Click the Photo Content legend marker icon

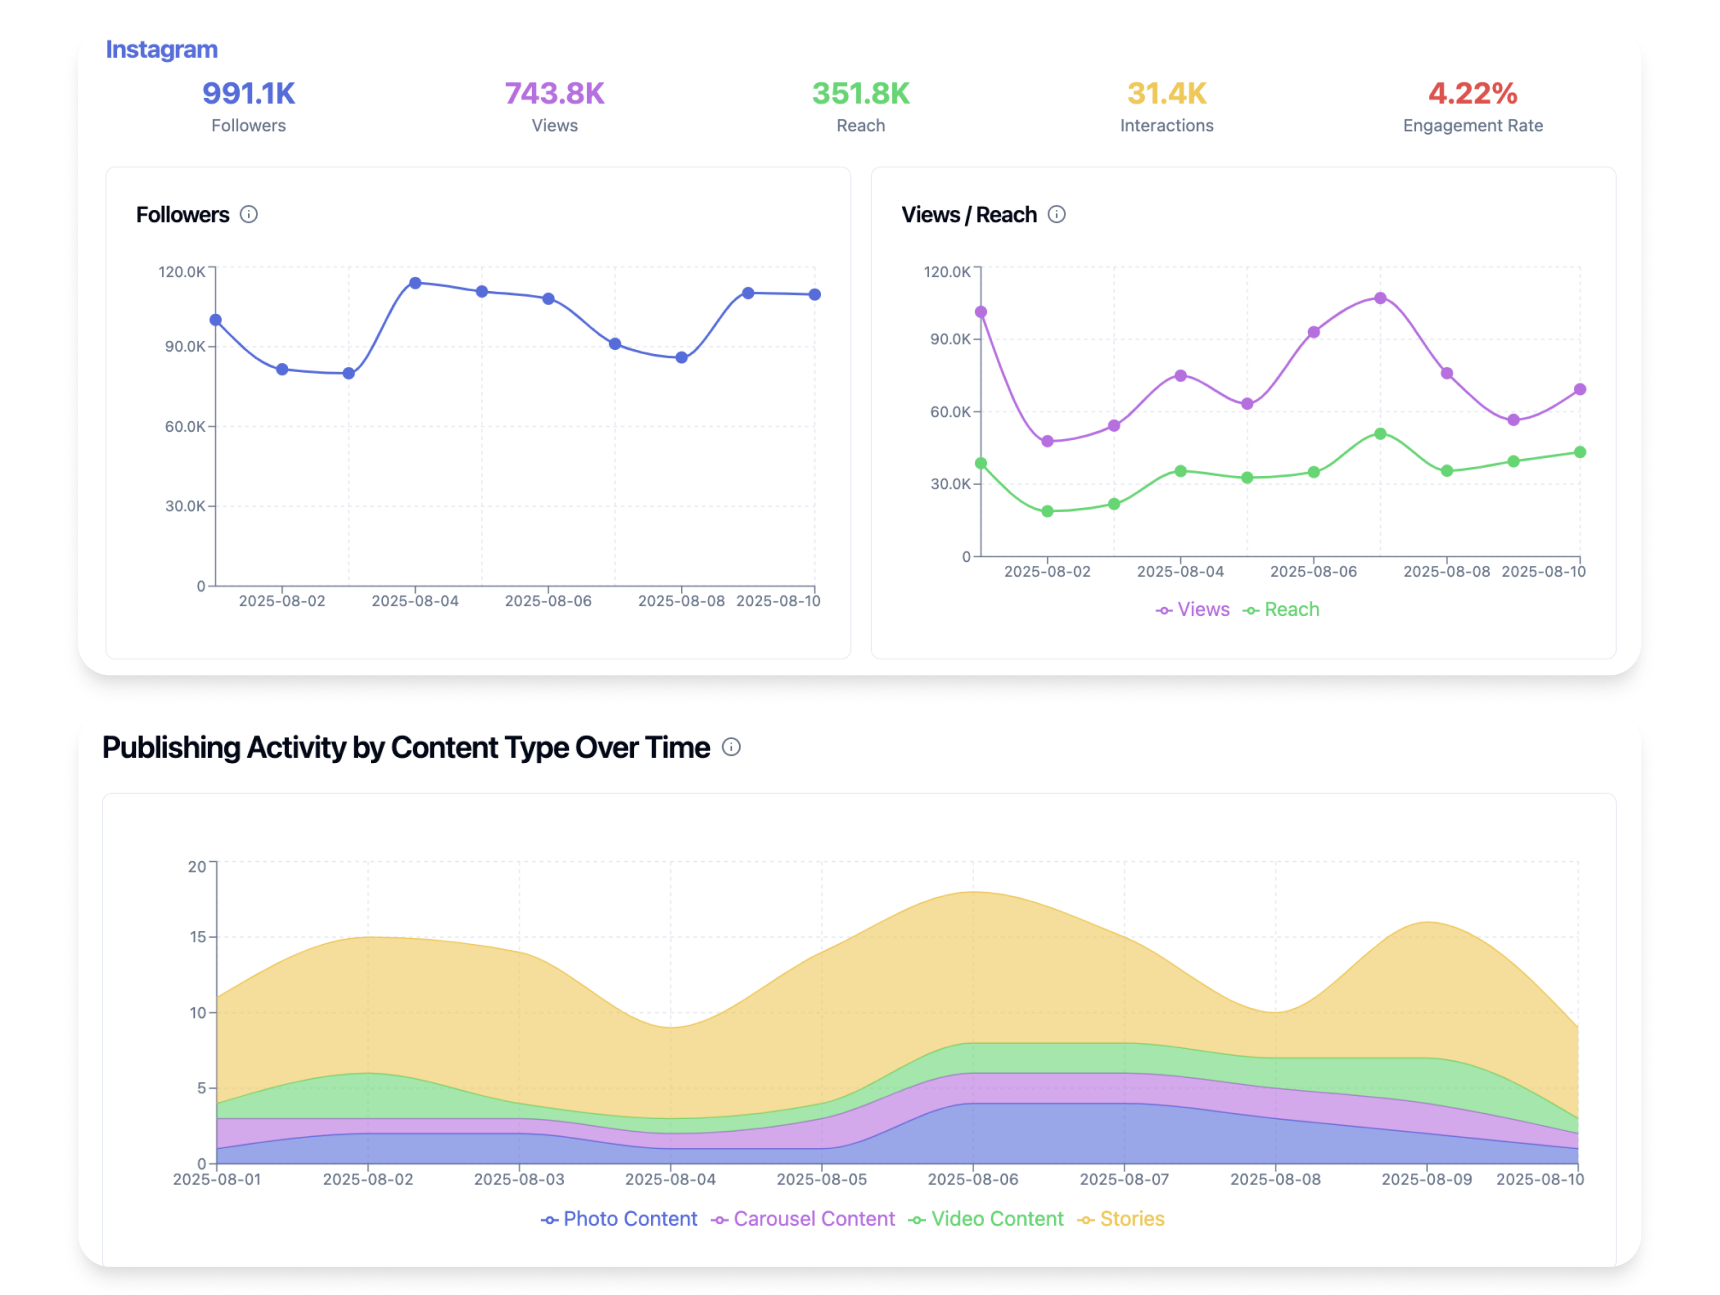pyautogui.click(x=548, y=1219)
